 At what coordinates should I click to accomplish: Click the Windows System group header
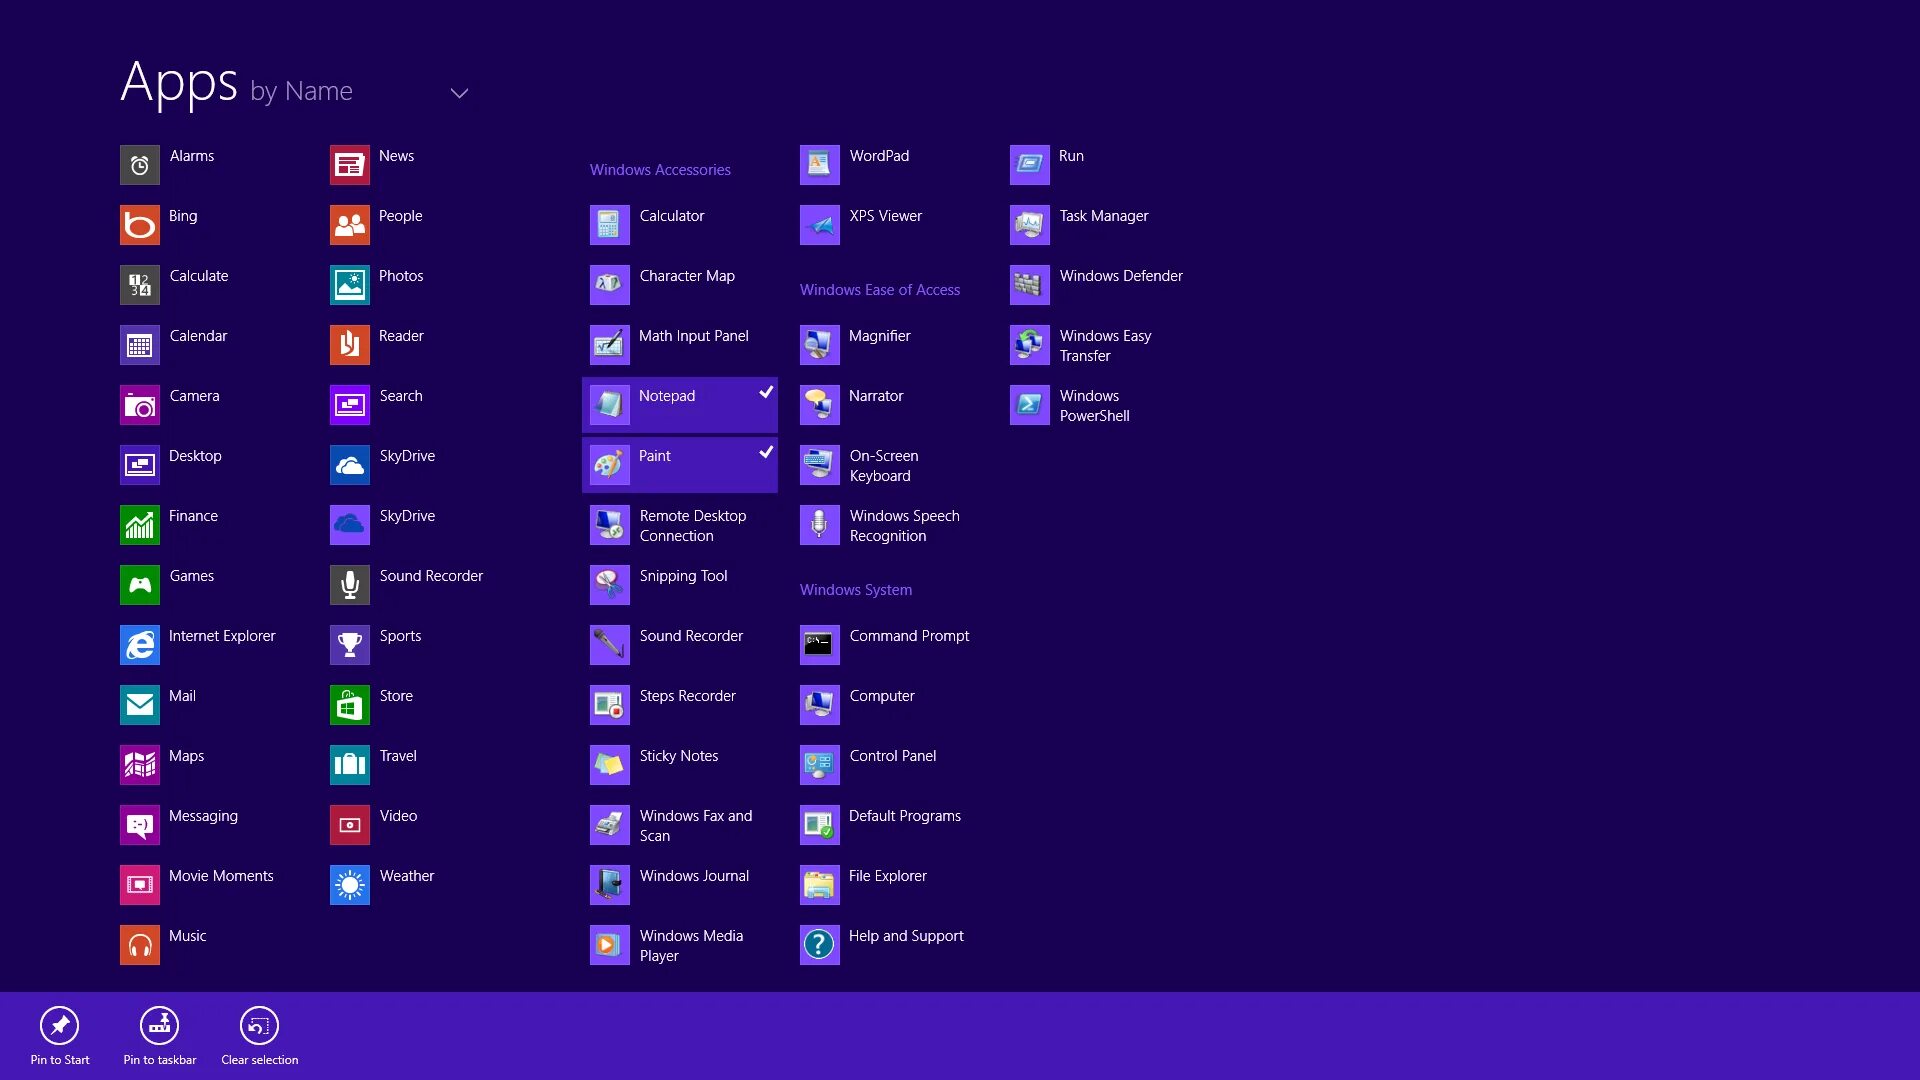pyautogui.click(x=855, y=590)
